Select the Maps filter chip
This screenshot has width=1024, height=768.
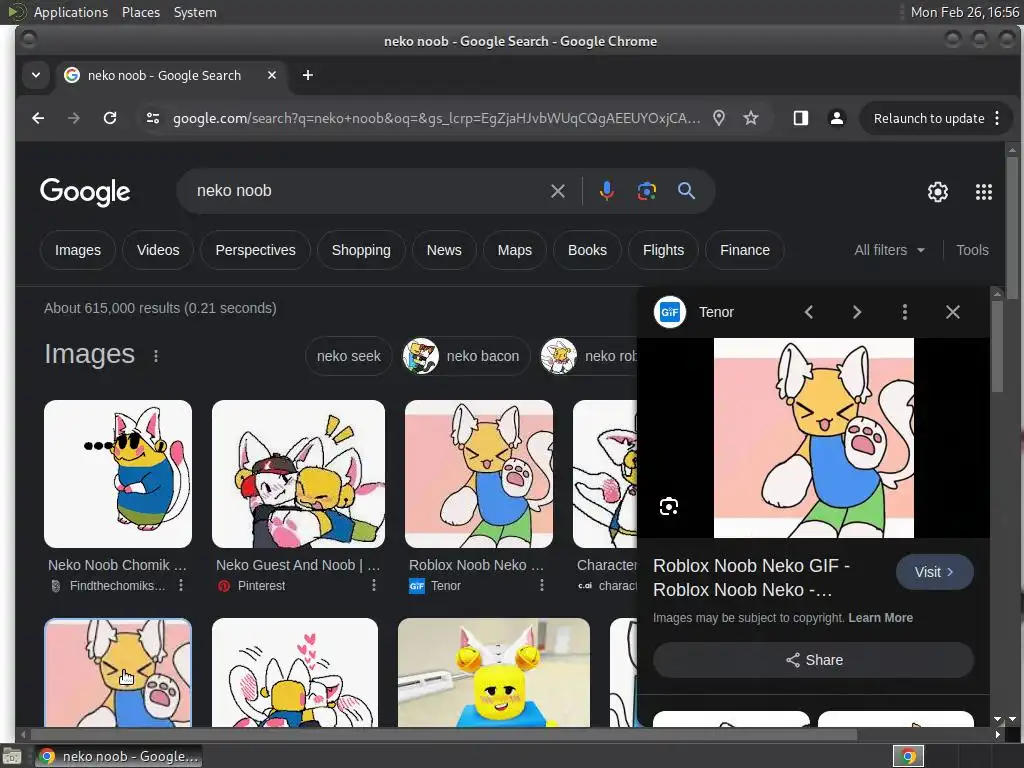[515, 250]
